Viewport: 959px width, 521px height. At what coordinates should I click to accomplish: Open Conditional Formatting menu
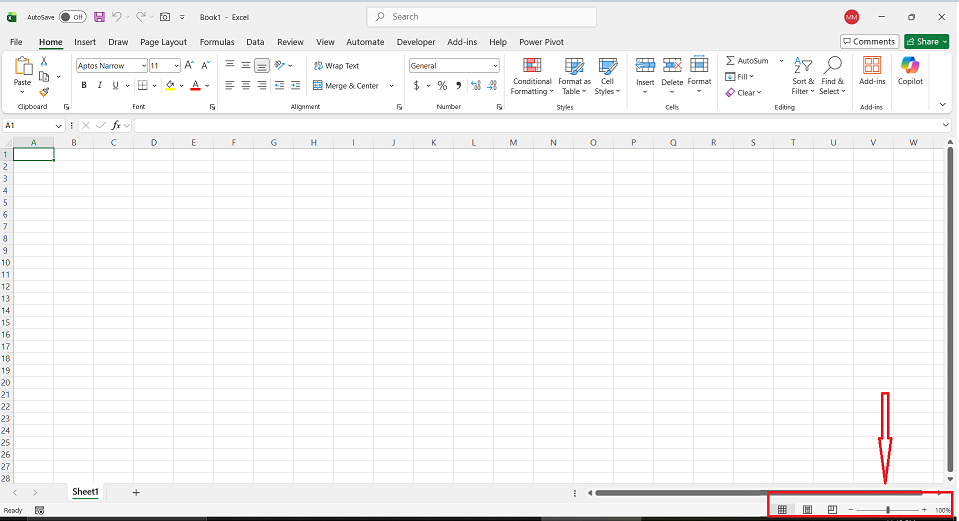[x=532, y=76]
